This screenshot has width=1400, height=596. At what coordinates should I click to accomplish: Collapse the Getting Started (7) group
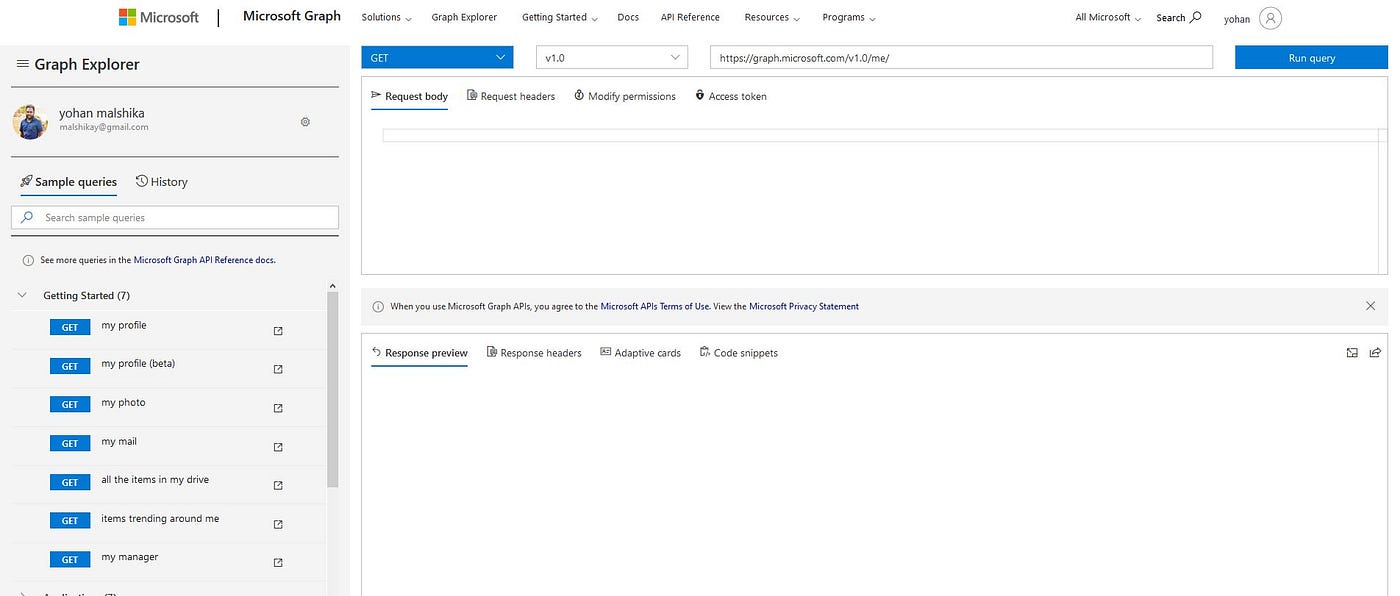click(x=22, y=296)
